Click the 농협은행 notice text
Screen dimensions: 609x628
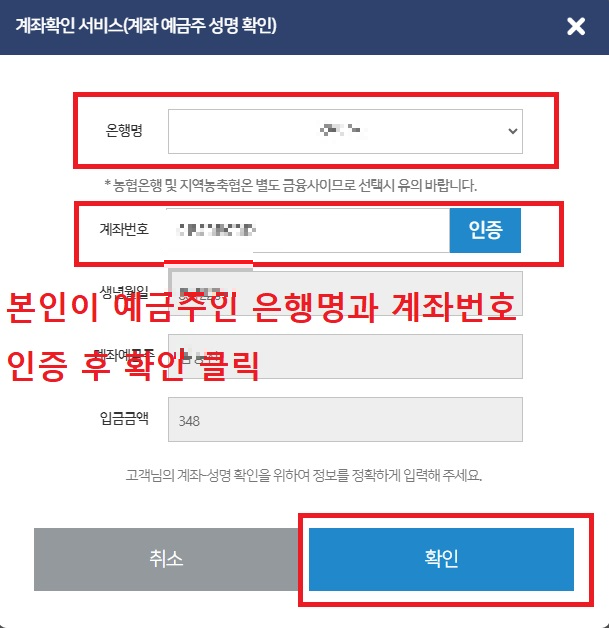click(x=291, y=185)
